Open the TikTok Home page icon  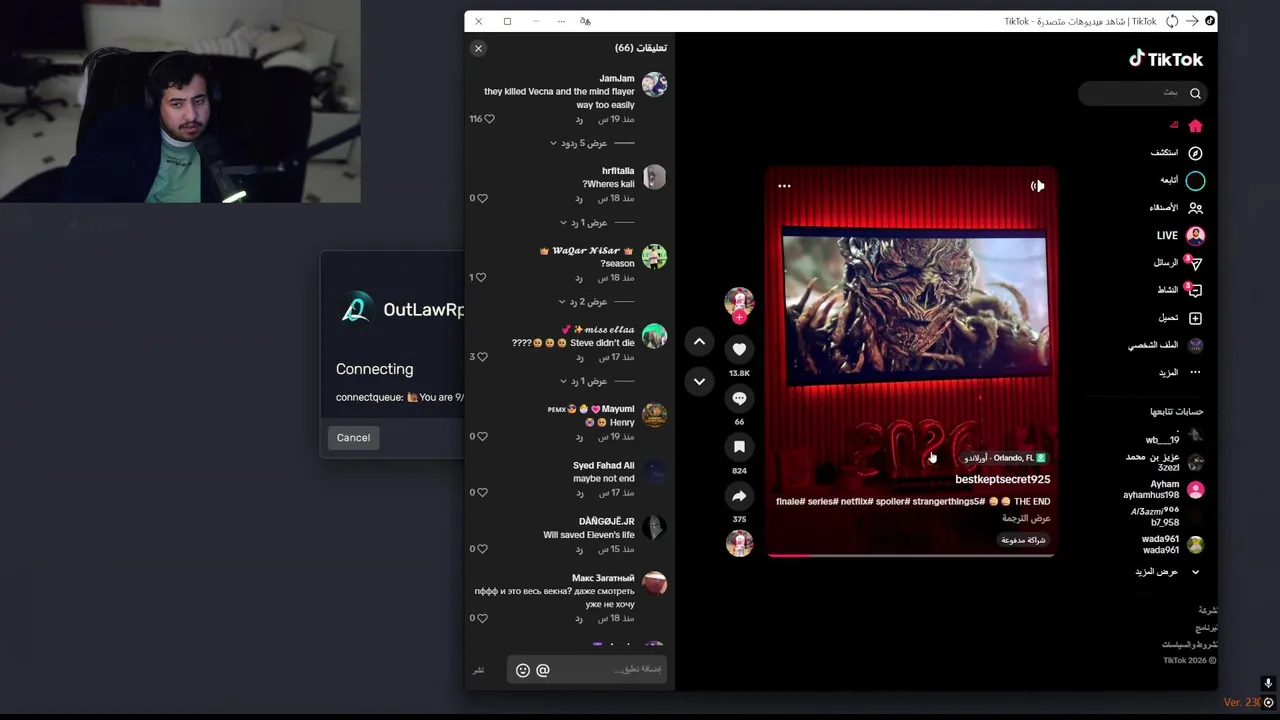1195,126
